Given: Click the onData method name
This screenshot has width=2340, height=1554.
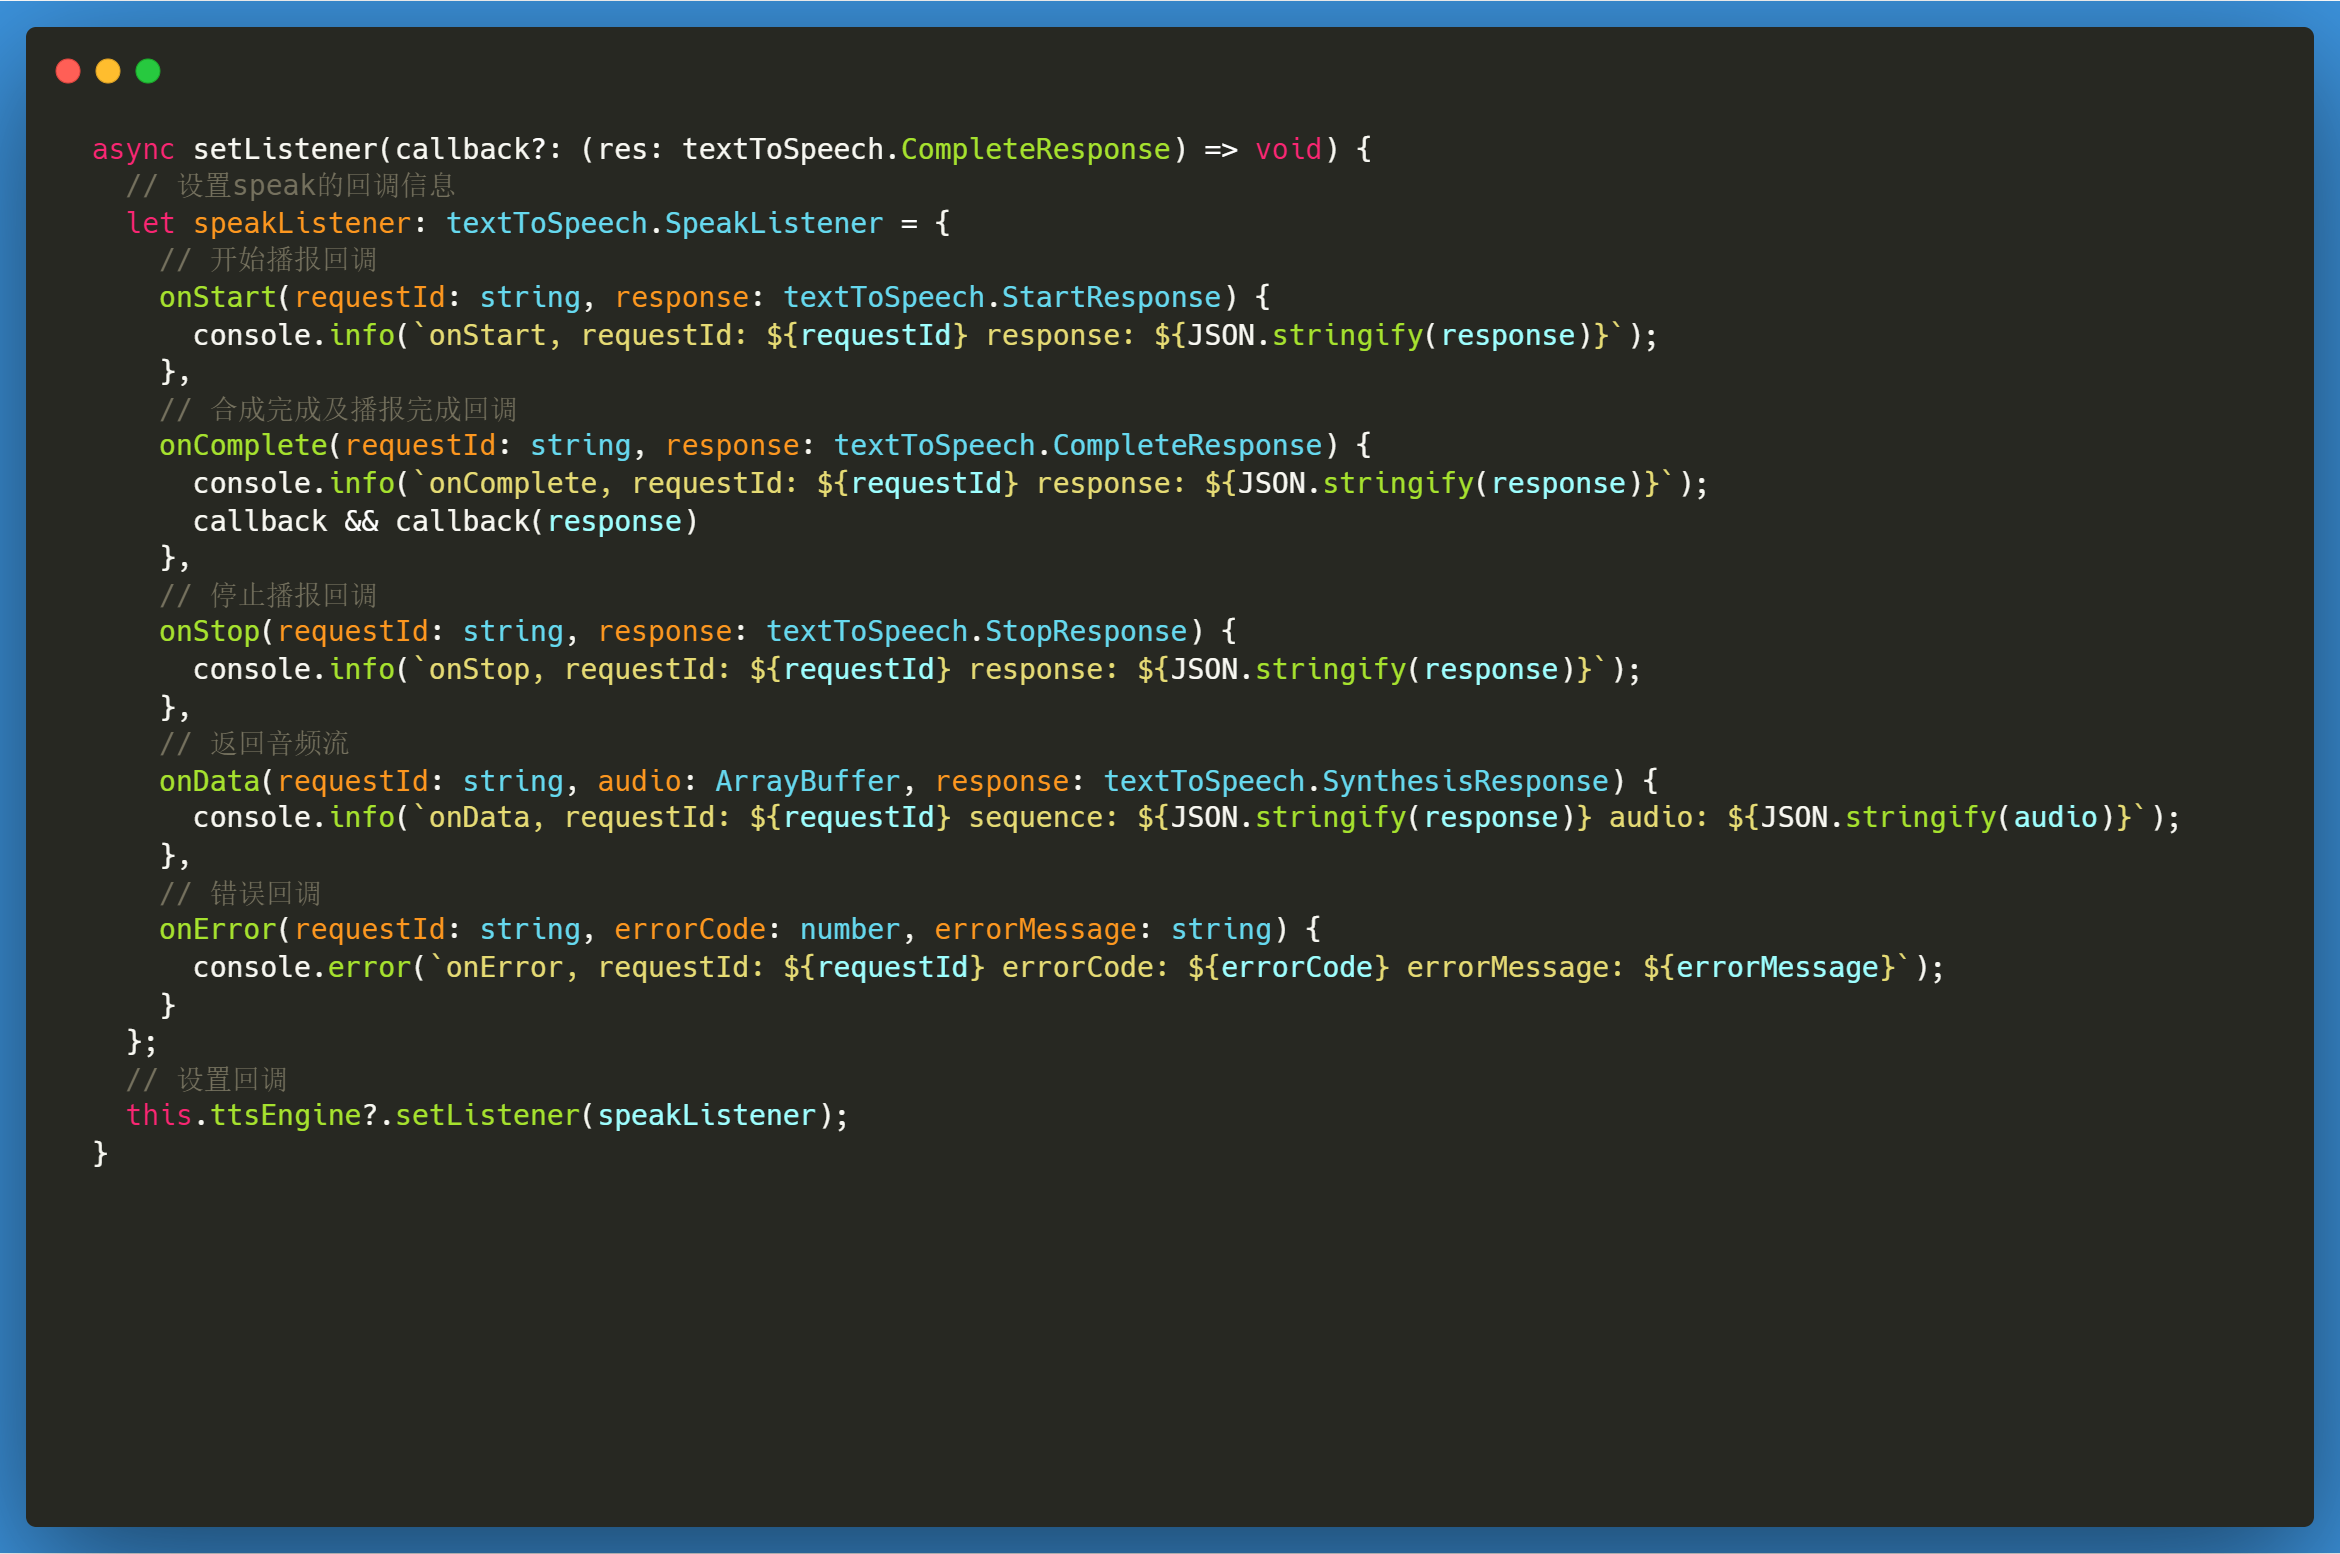Looking at the screenshot, I should 209,781.
